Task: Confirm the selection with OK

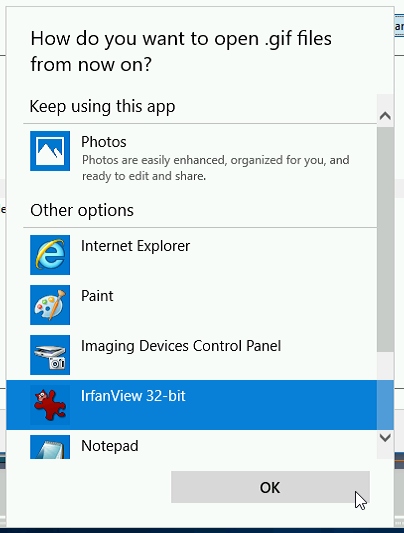Action: [x=270, y=487]
